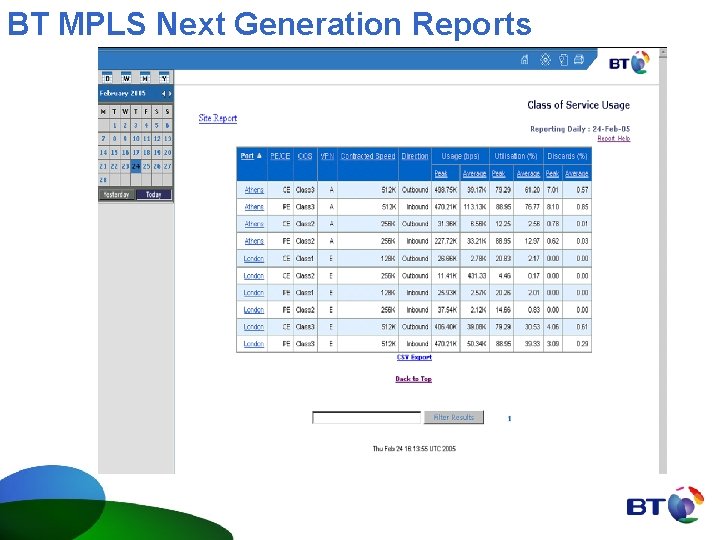Open London link in CE Class1 Outbound row
Image resolution: width=720 pixels, height=540 pixels.
[253, 259]
